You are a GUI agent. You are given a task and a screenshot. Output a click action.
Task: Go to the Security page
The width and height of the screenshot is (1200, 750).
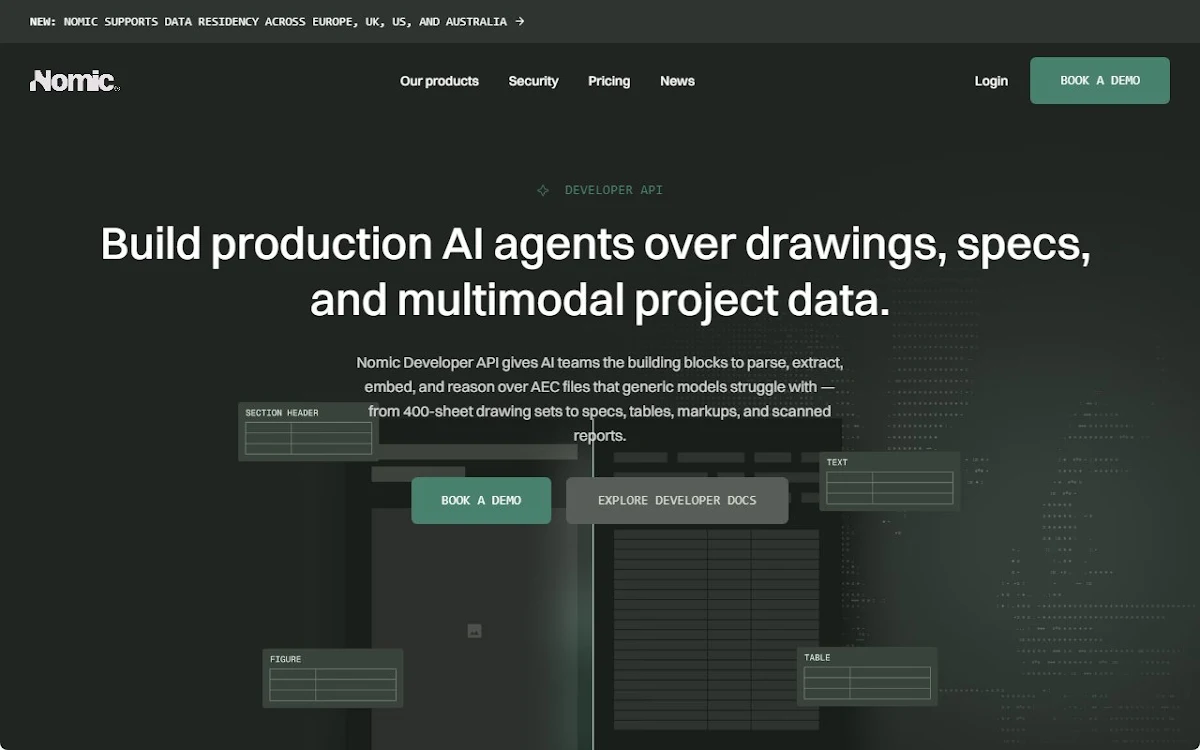point(533,81)
